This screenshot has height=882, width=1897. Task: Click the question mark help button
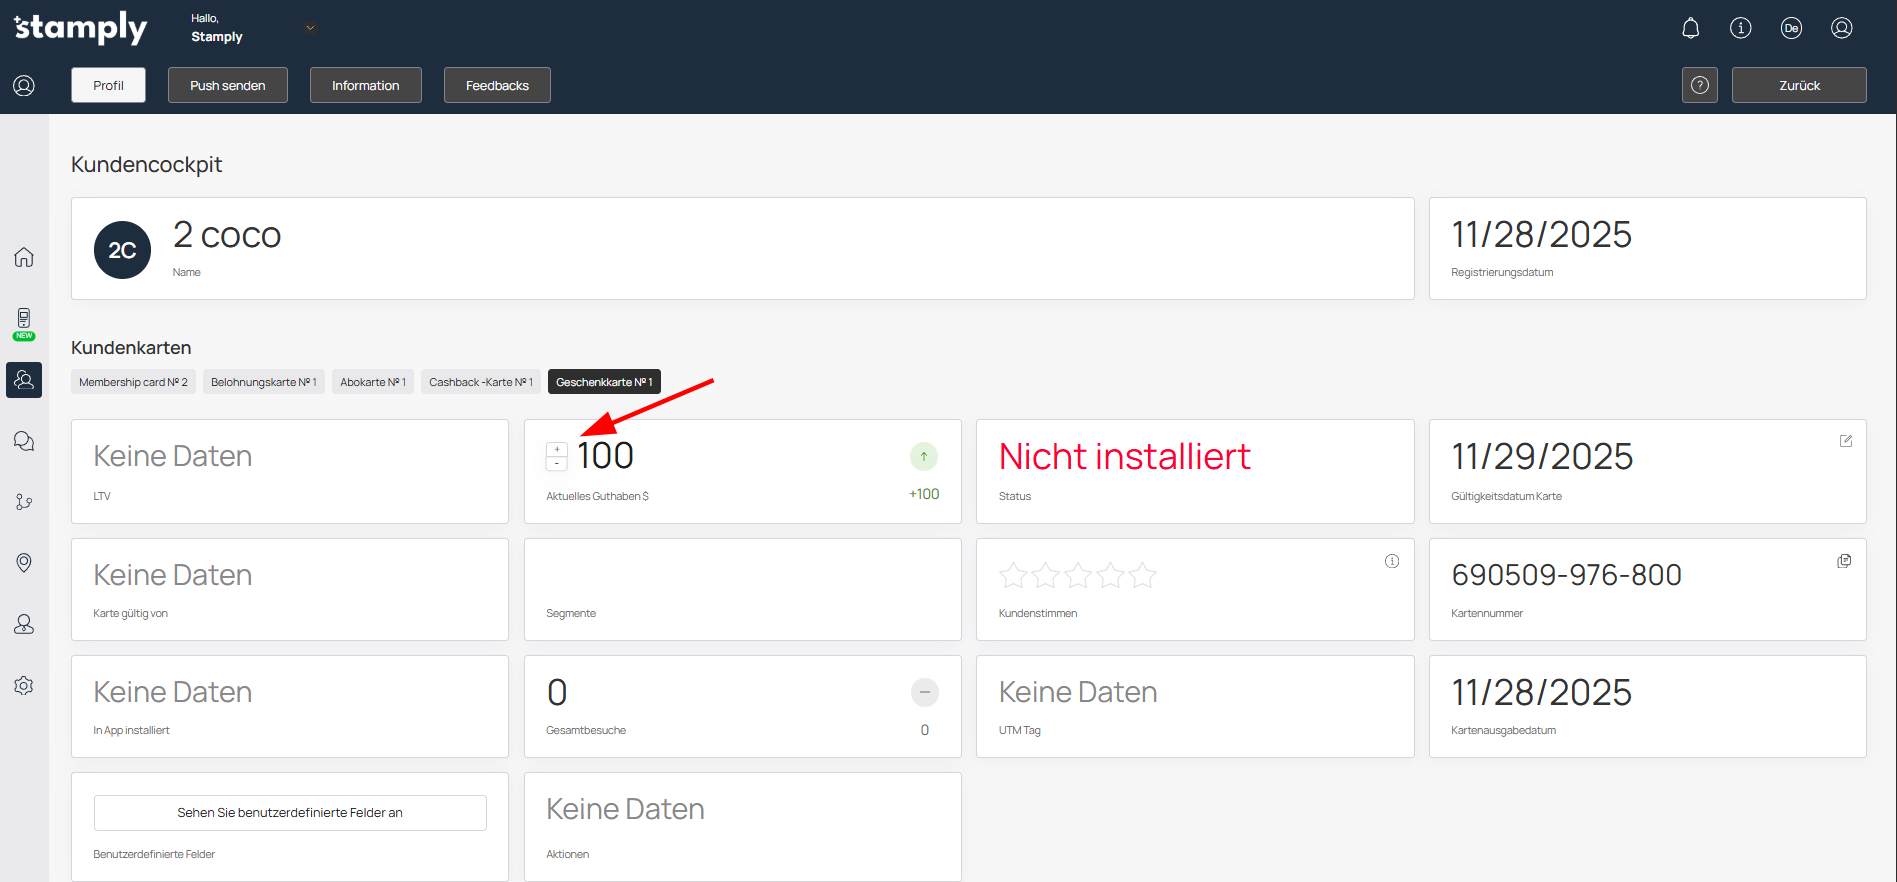coord(1699,85)
